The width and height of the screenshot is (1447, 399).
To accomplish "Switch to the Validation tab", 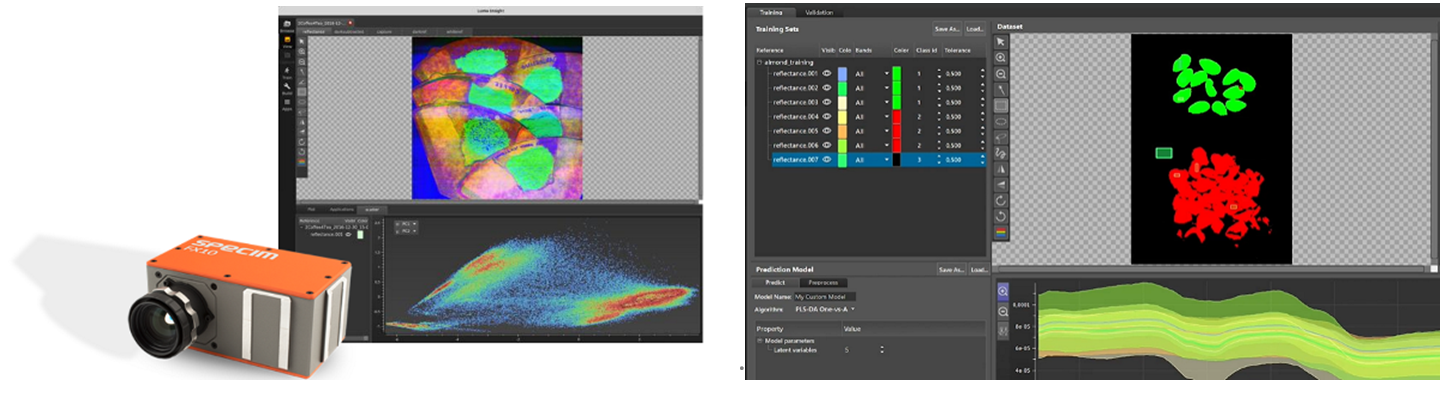I will pos(818,13).
